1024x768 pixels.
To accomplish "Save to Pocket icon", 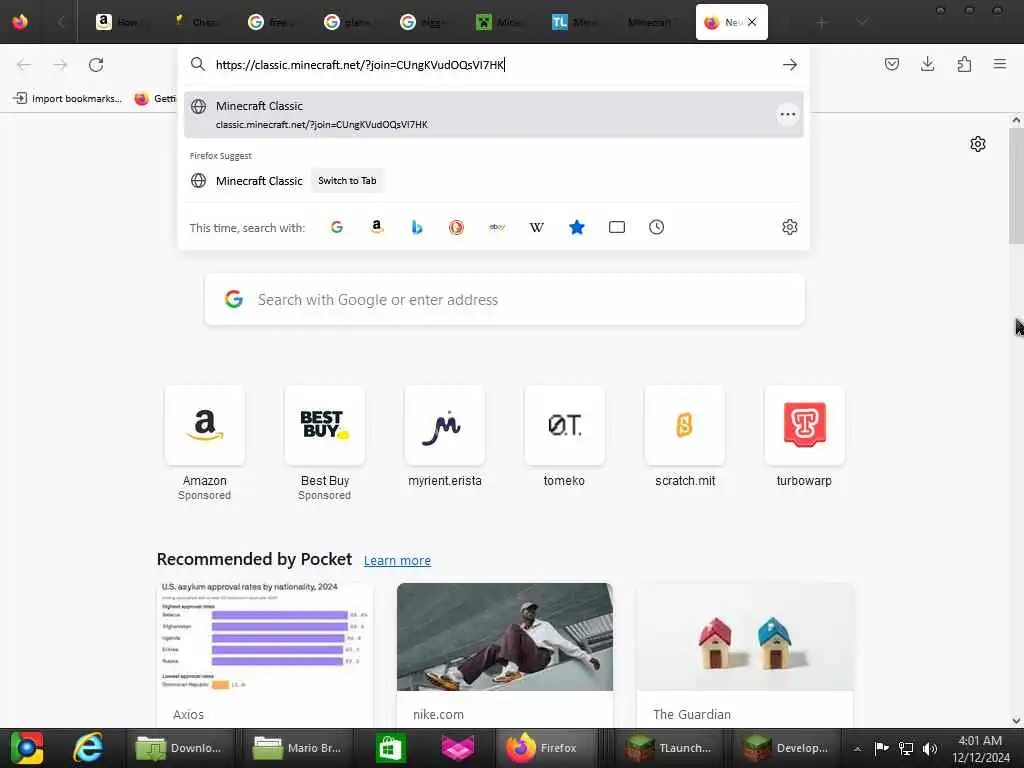I will click(x=891, y=64).
